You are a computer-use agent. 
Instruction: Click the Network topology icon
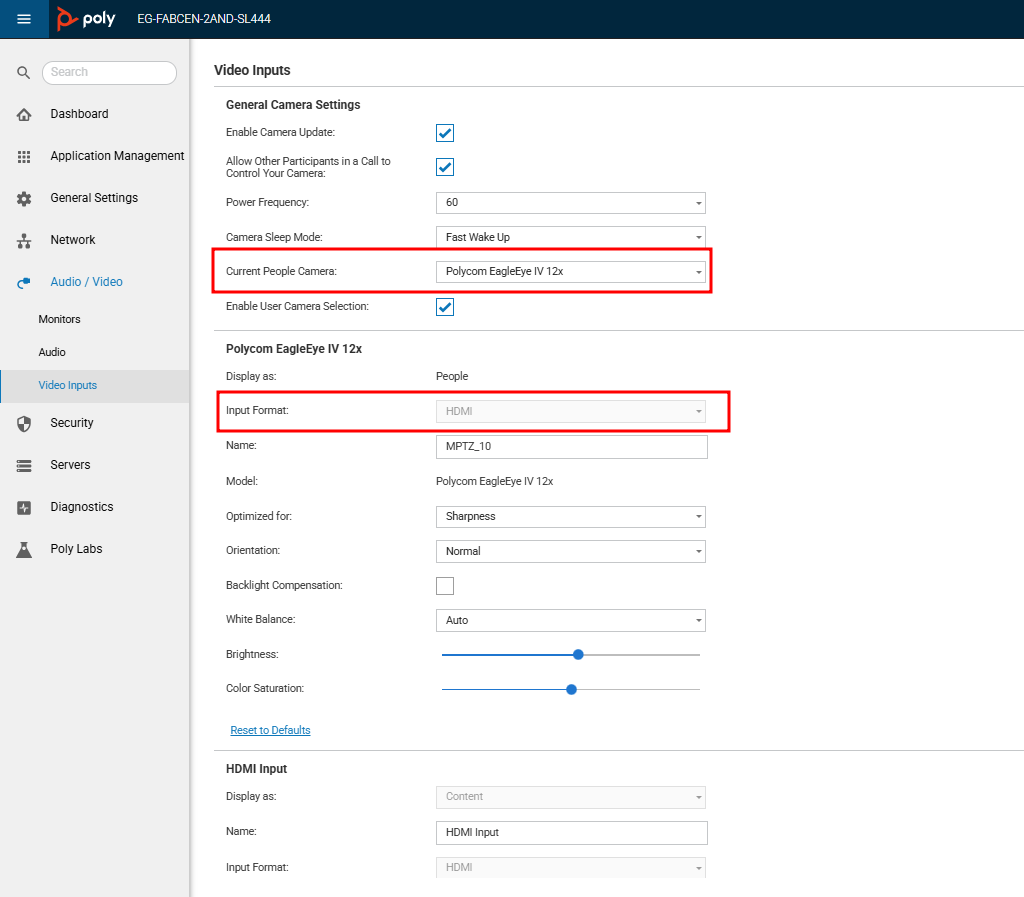click(24, 241)
